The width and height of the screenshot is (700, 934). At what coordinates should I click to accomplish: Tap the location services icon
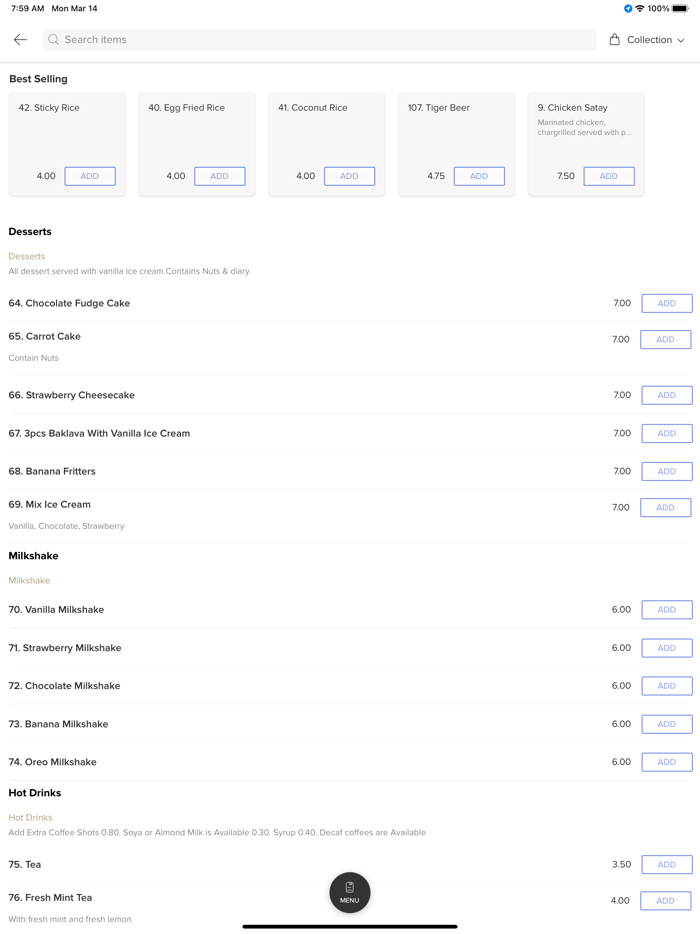[628, 9]
